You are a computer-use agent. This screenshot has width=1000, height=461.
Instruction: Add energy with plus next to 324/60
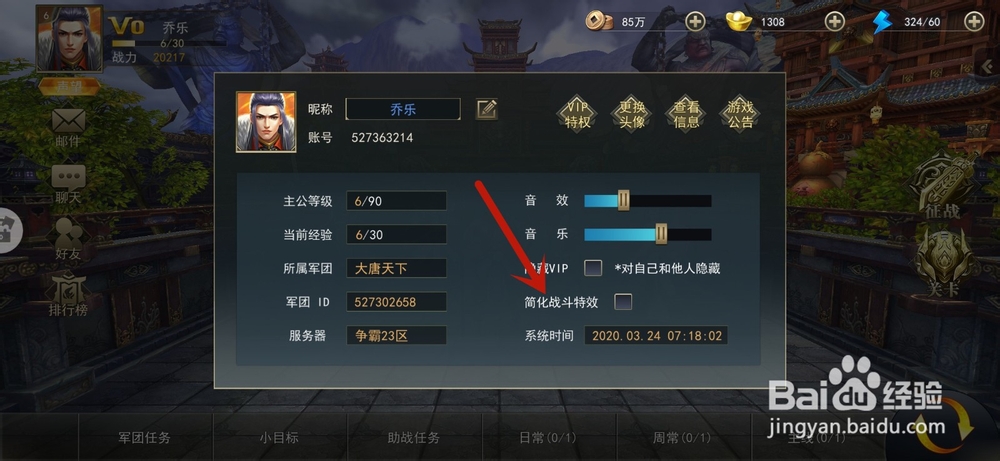point(974,22)
